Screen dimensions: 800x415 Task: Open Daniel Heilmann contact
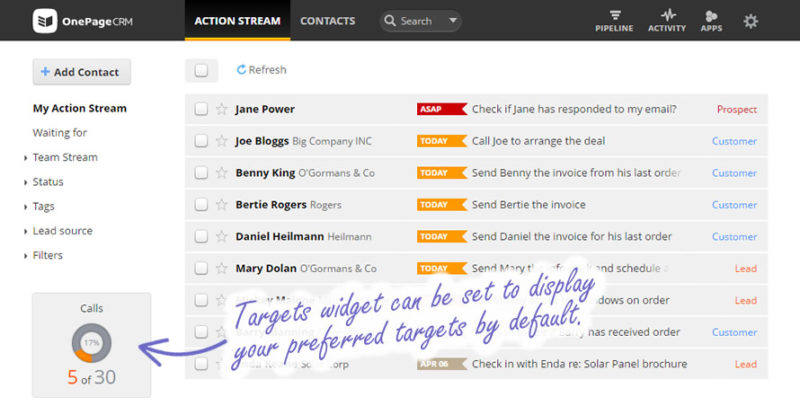[x=280, y=236]
